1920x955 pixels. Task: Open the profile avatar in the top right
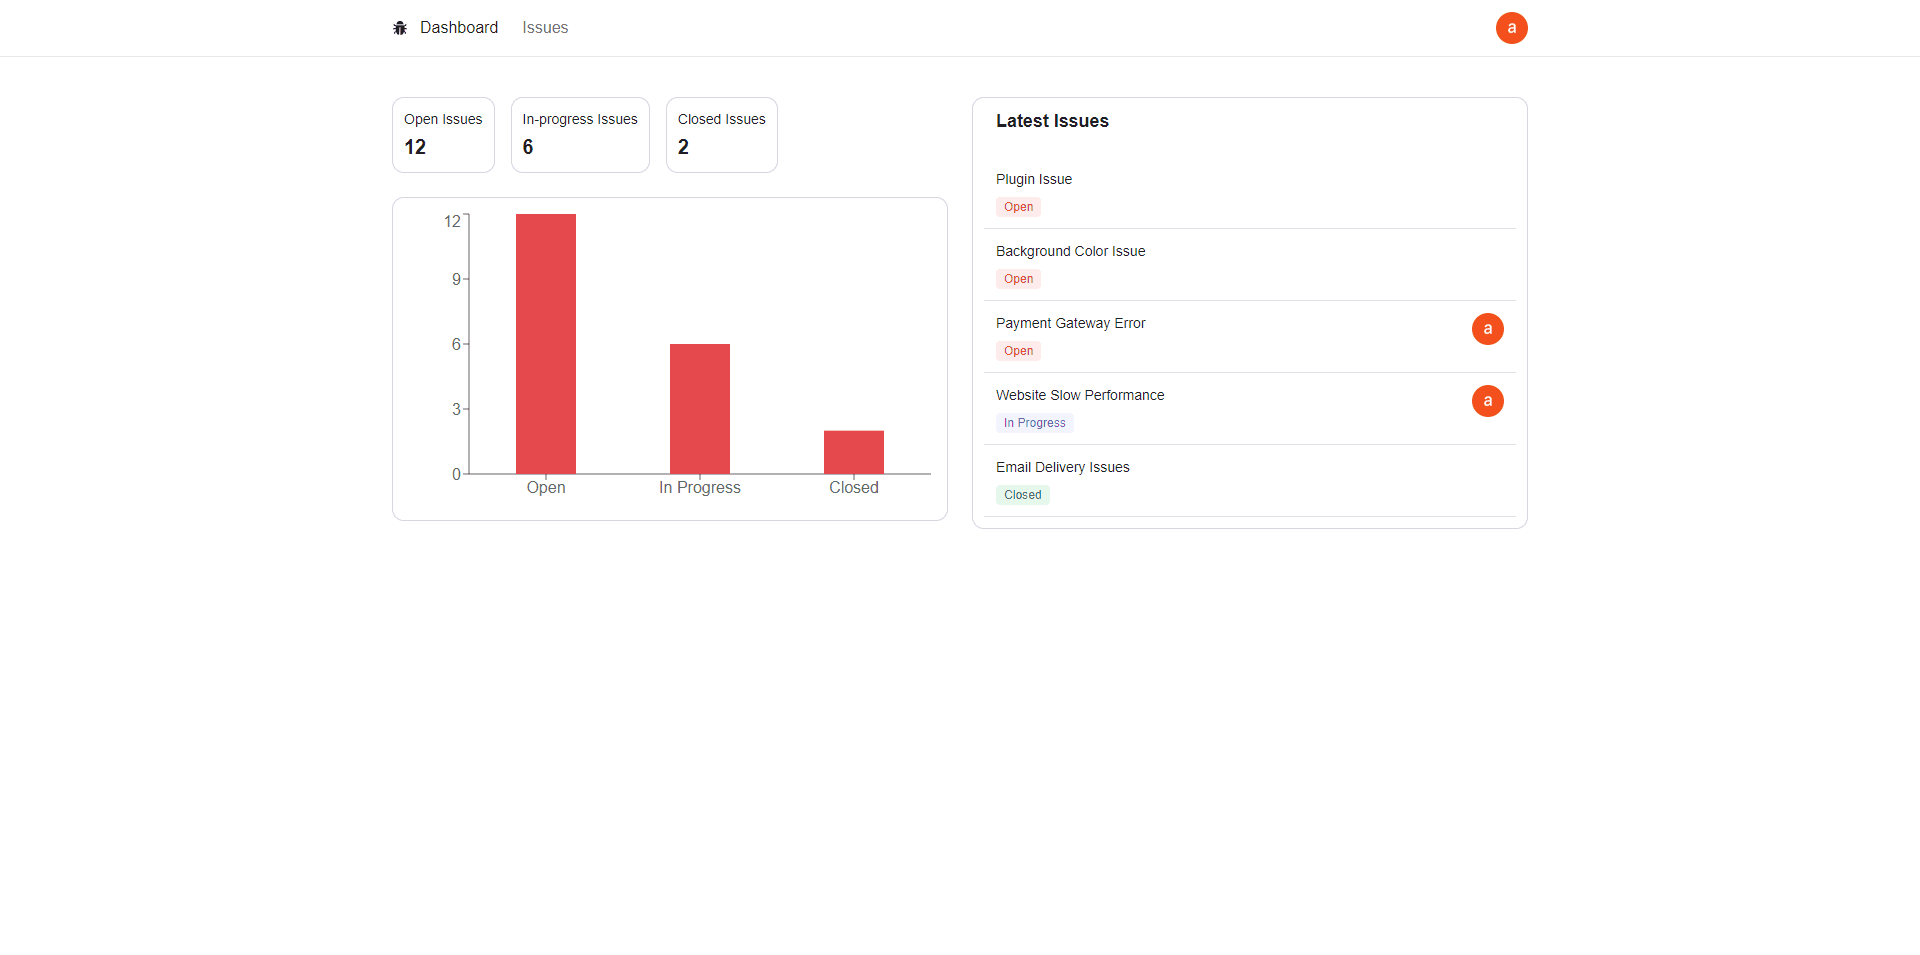point(1511,27)
